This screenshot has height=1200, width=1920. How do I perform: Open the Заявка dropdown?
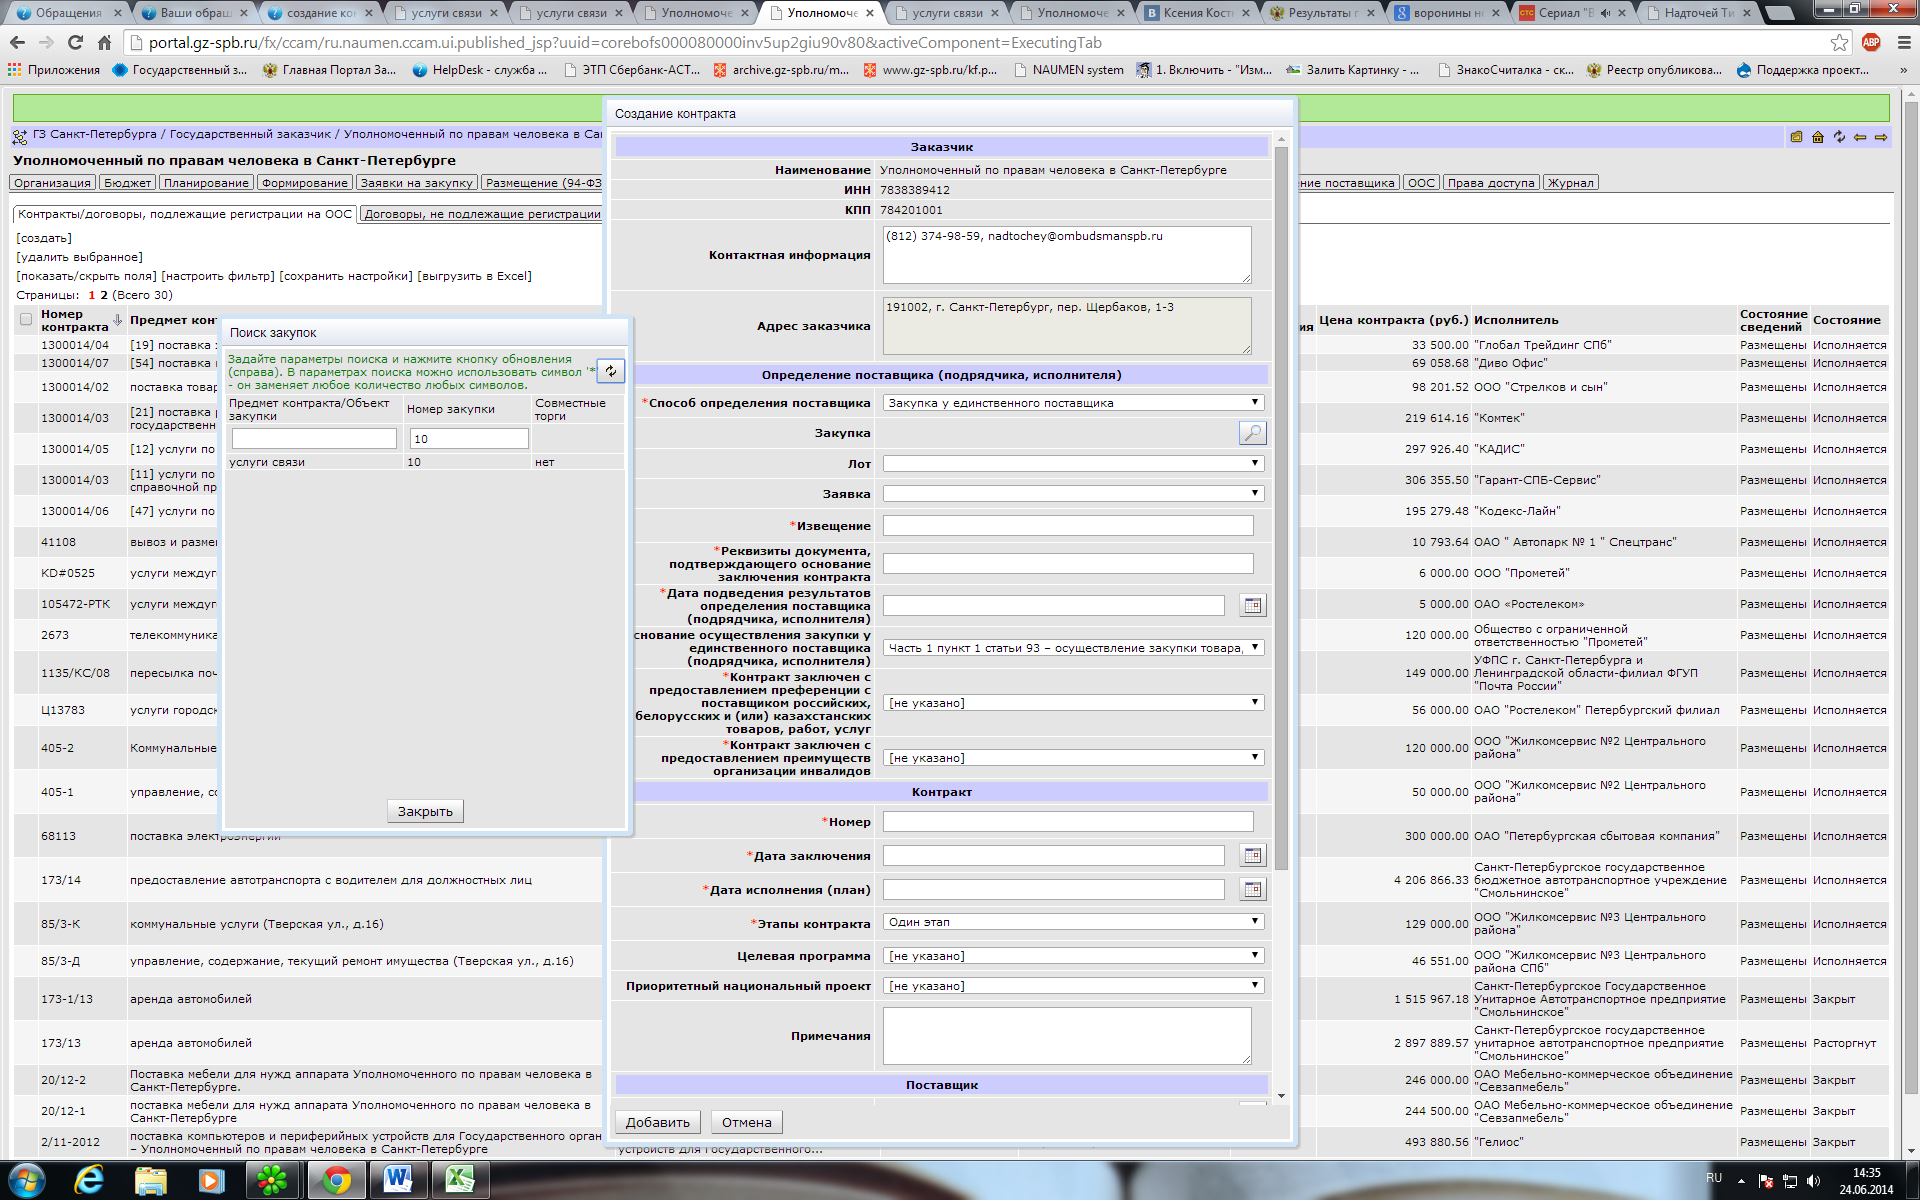coord(1073,493)
